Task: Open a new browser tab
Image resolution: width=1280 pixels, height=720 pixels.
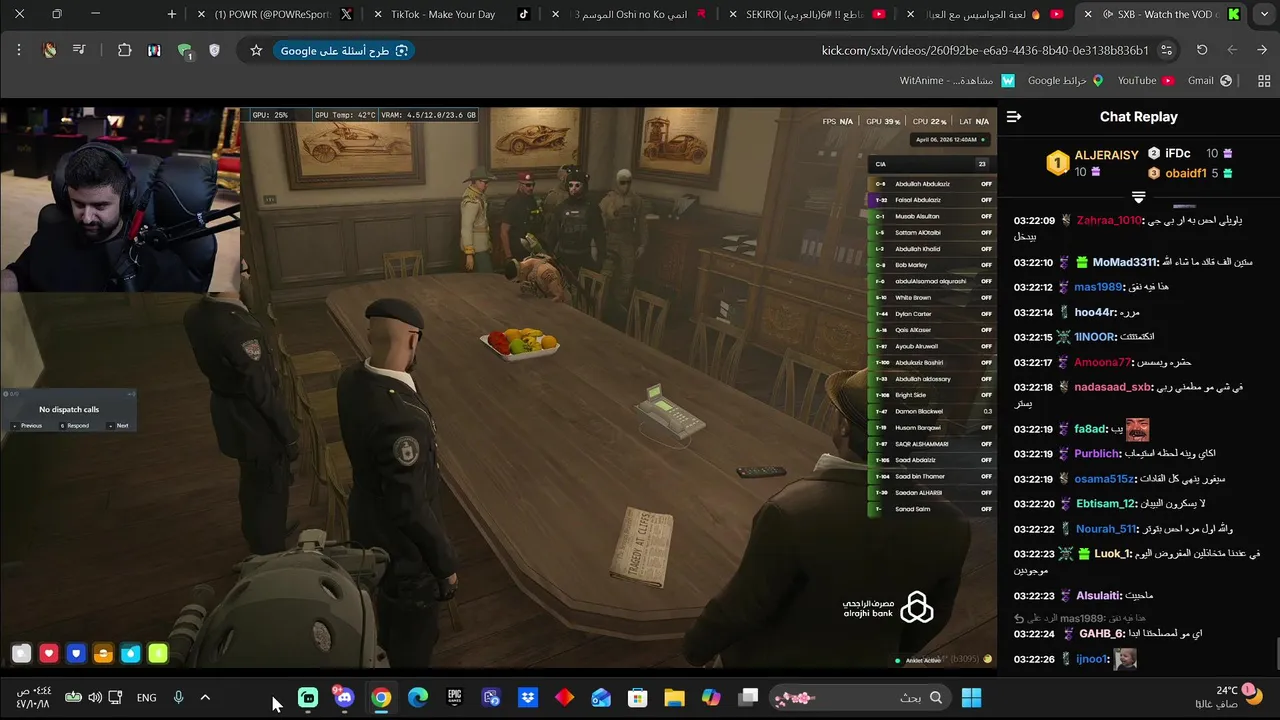Action: coord(172,15)
